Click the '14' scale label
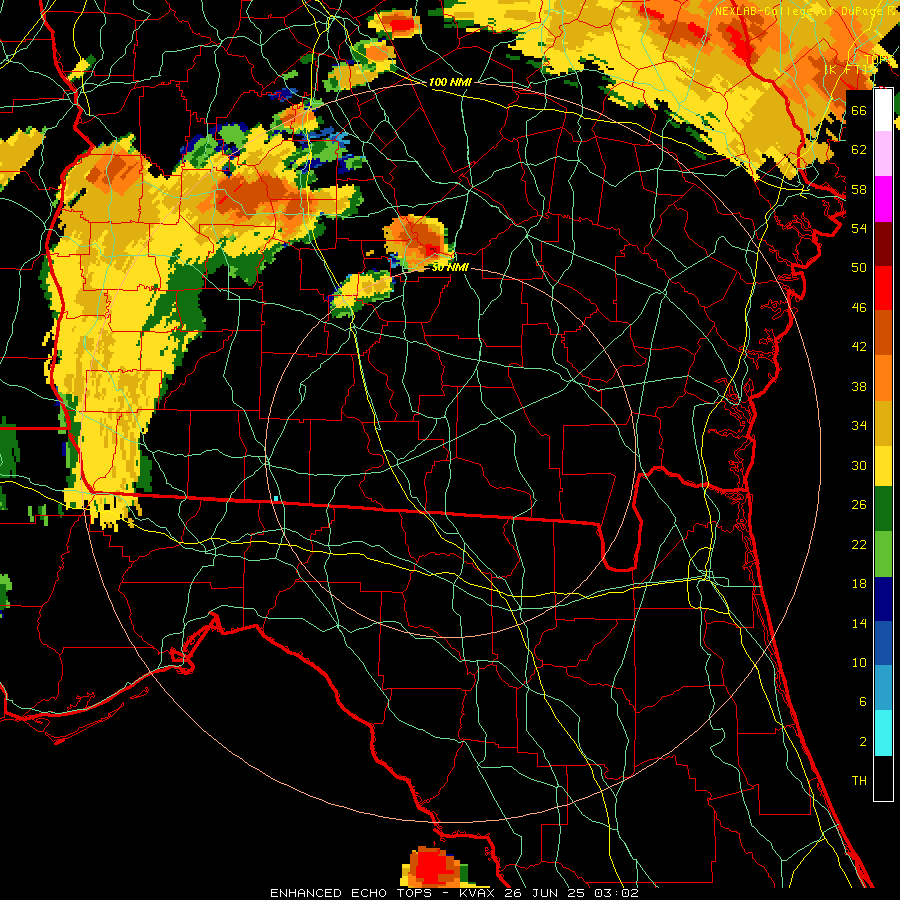This screenshot has height=900, width=900. pyautogui.click(x=859, y=623)
